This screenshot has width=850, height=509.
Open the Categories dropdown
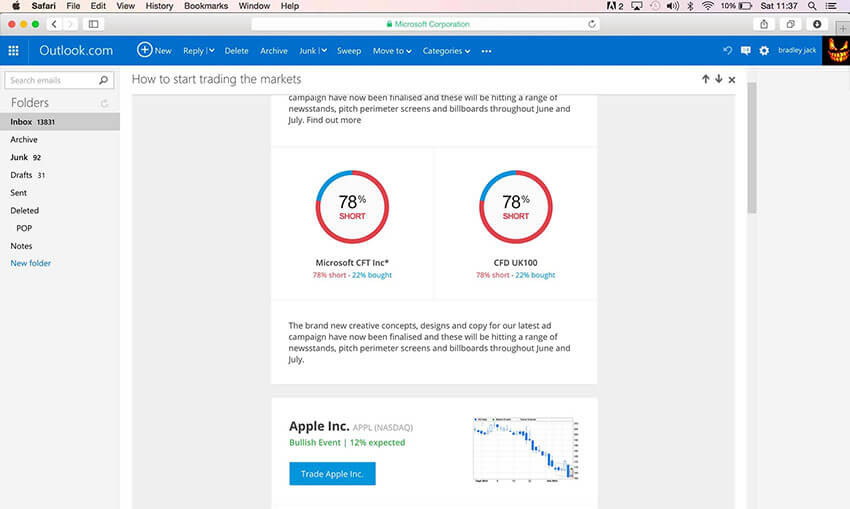(445, 51)
